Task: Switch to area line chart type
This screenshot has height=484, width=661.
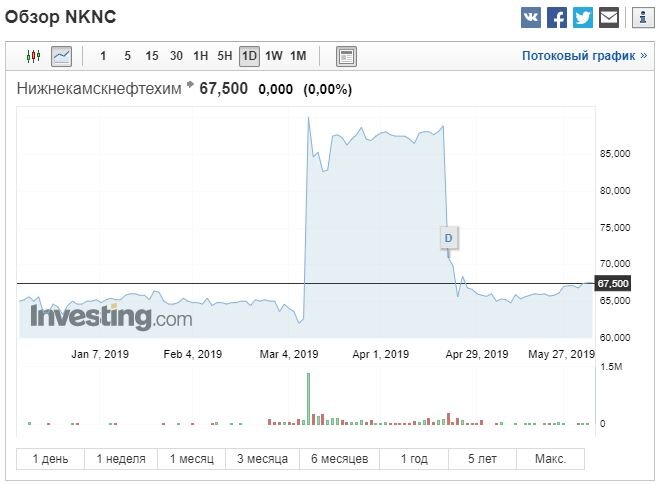Action: [61, 56]
